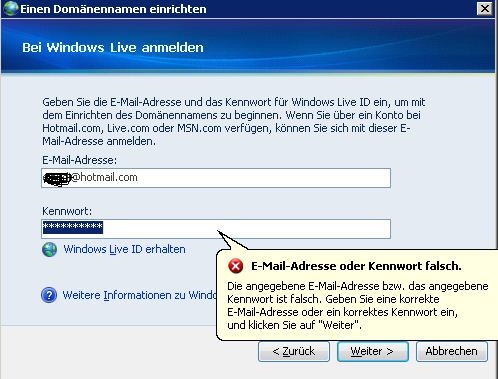Screen dimensions: 498x379
Task: Focus the Kennwort password field
Action: click(216, 229)
